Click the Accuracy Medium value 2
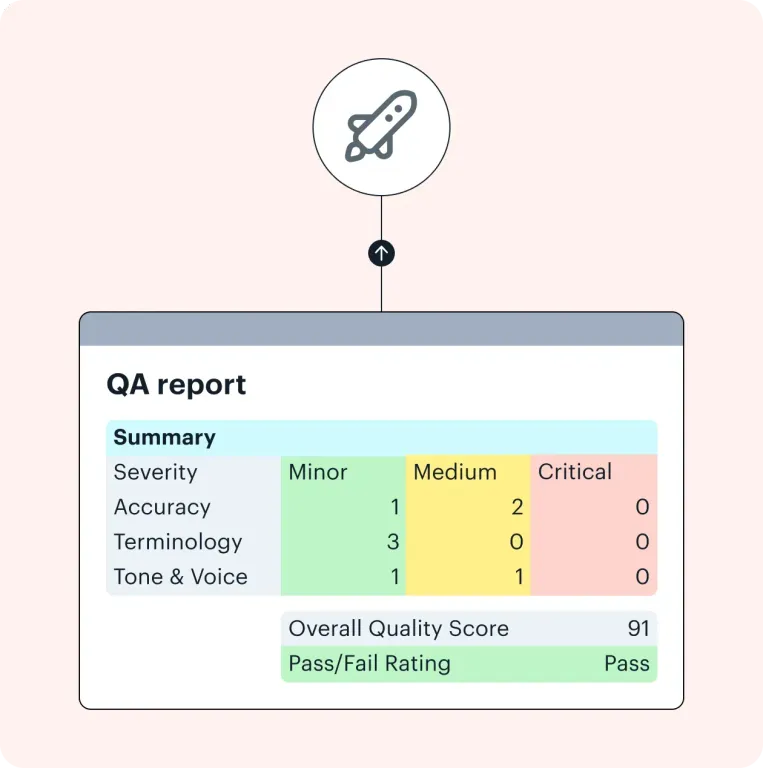This screenshot has width=763, height=768. [x=517, y=507]
